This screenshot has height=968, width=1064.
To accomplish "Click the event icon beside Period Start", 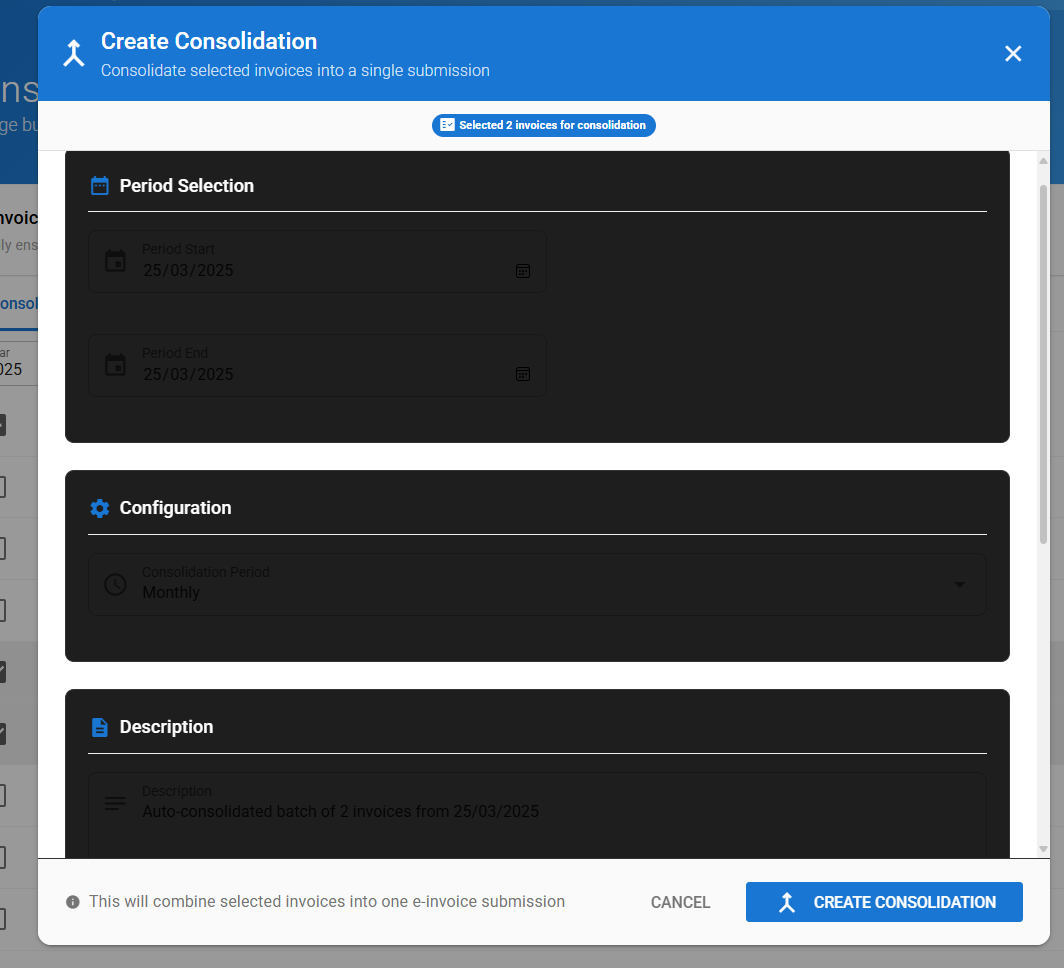I will (116, 262).
